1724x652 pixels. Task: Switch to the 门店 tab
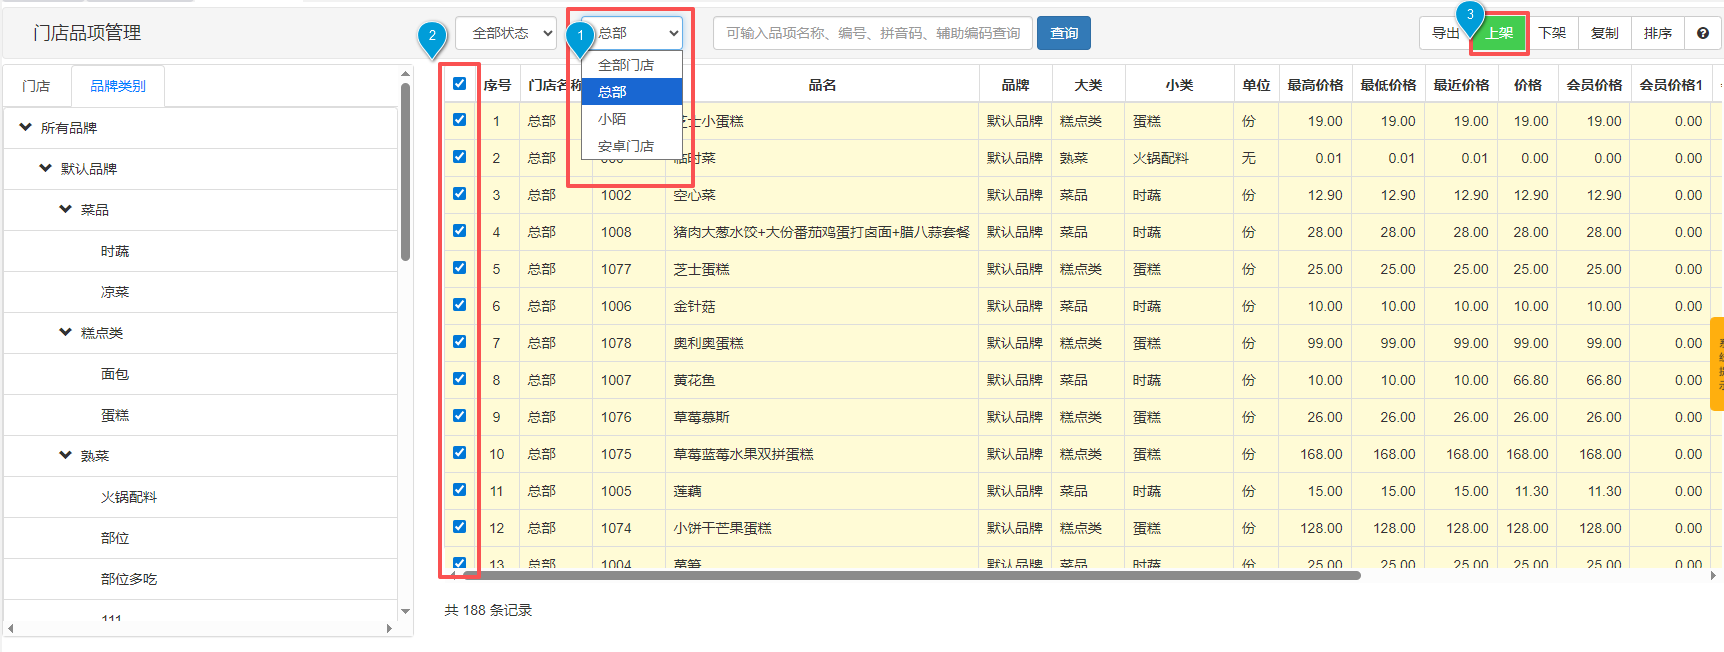coord(37,86)
